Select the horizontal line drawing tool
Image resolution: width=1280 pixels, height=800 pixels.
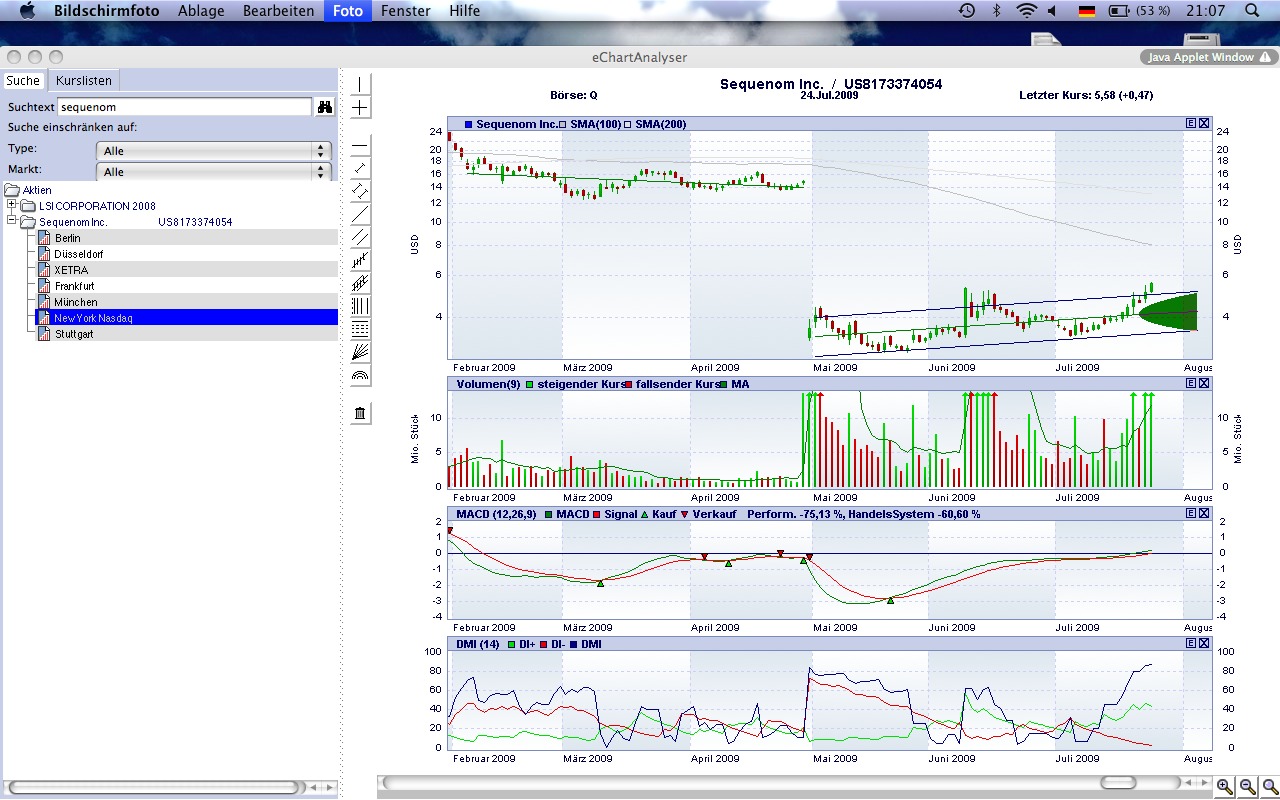click(x=360, y=146)
